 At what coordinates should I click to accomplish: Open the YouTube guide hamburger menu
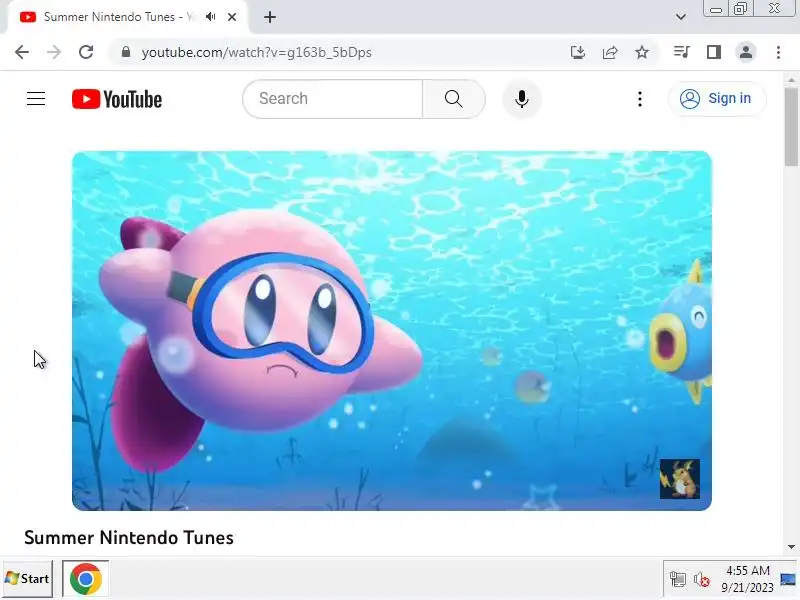tap(36, 99)
